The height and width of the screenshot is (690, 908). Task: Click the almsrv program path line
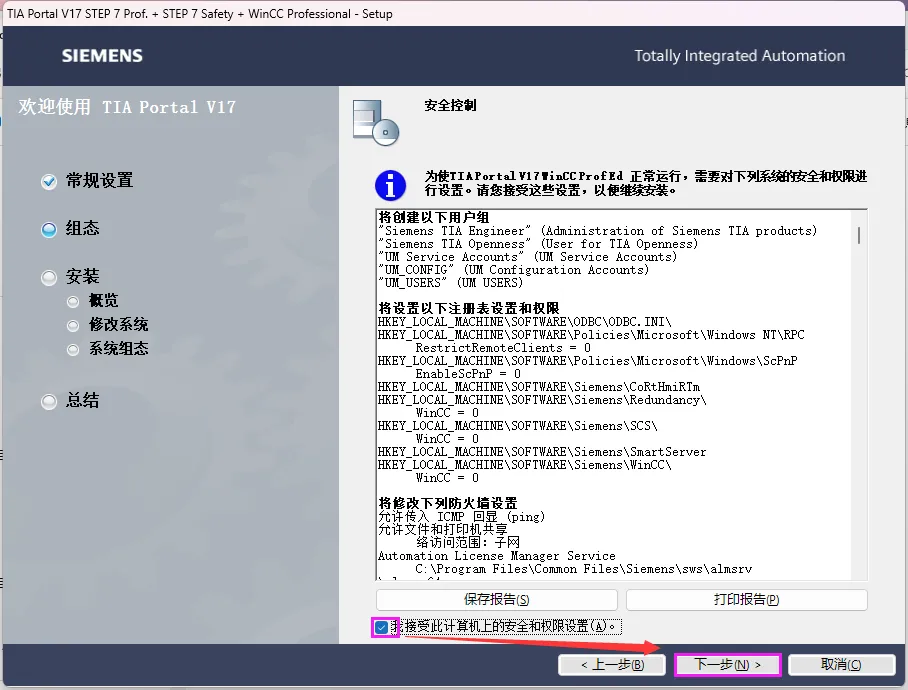[x=584, y=570]
